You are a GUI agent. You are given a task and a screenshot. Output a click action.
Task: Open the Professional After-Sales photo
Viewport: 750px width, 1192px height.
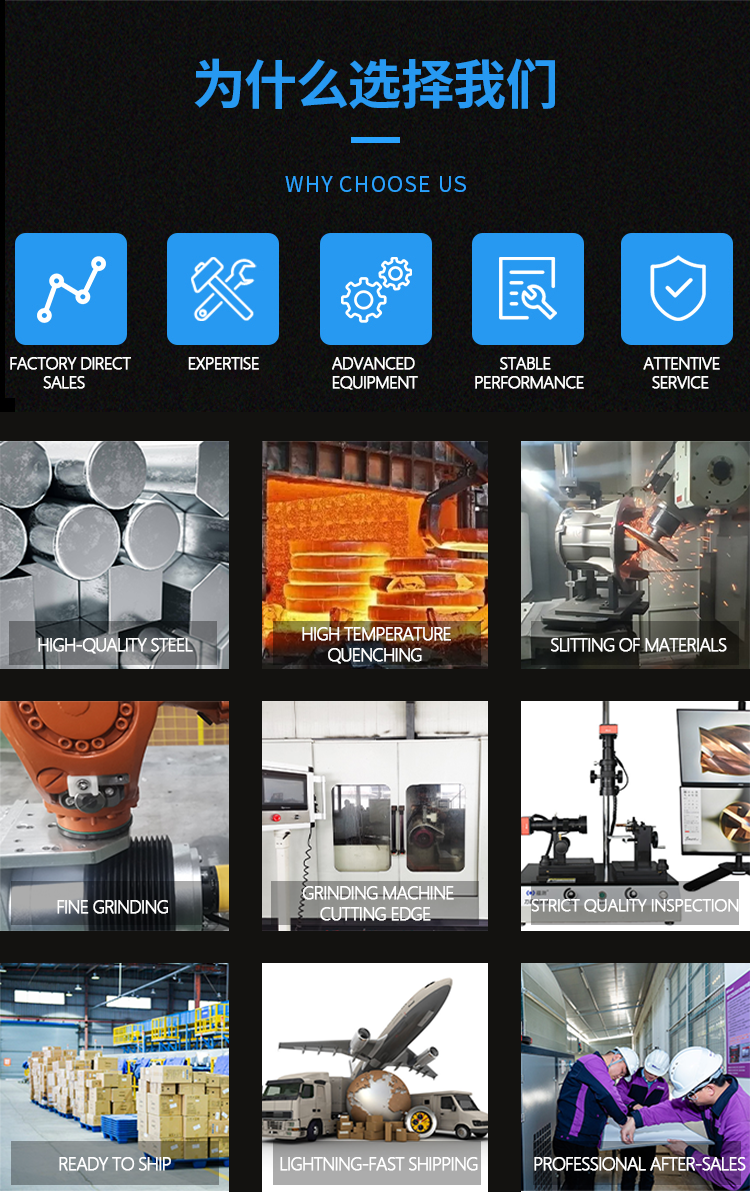pyautogui.click(x=635, y=1077)
